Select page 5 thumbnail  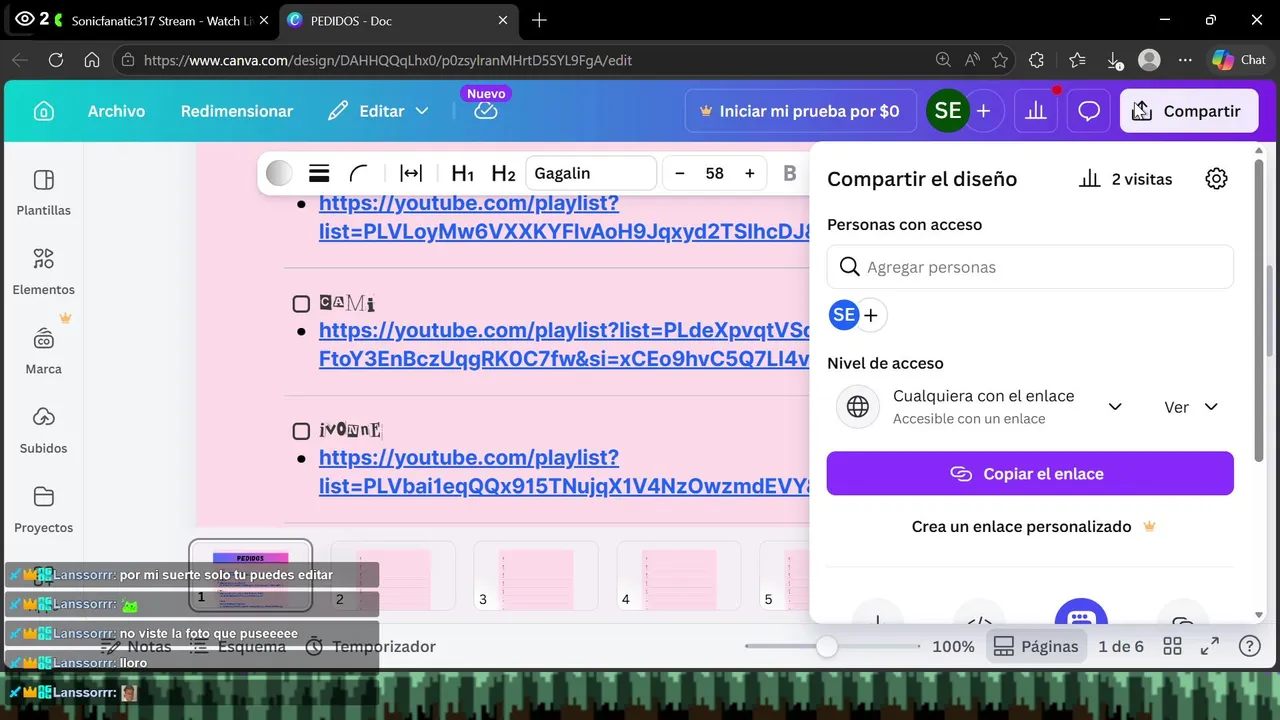point(784,575)
